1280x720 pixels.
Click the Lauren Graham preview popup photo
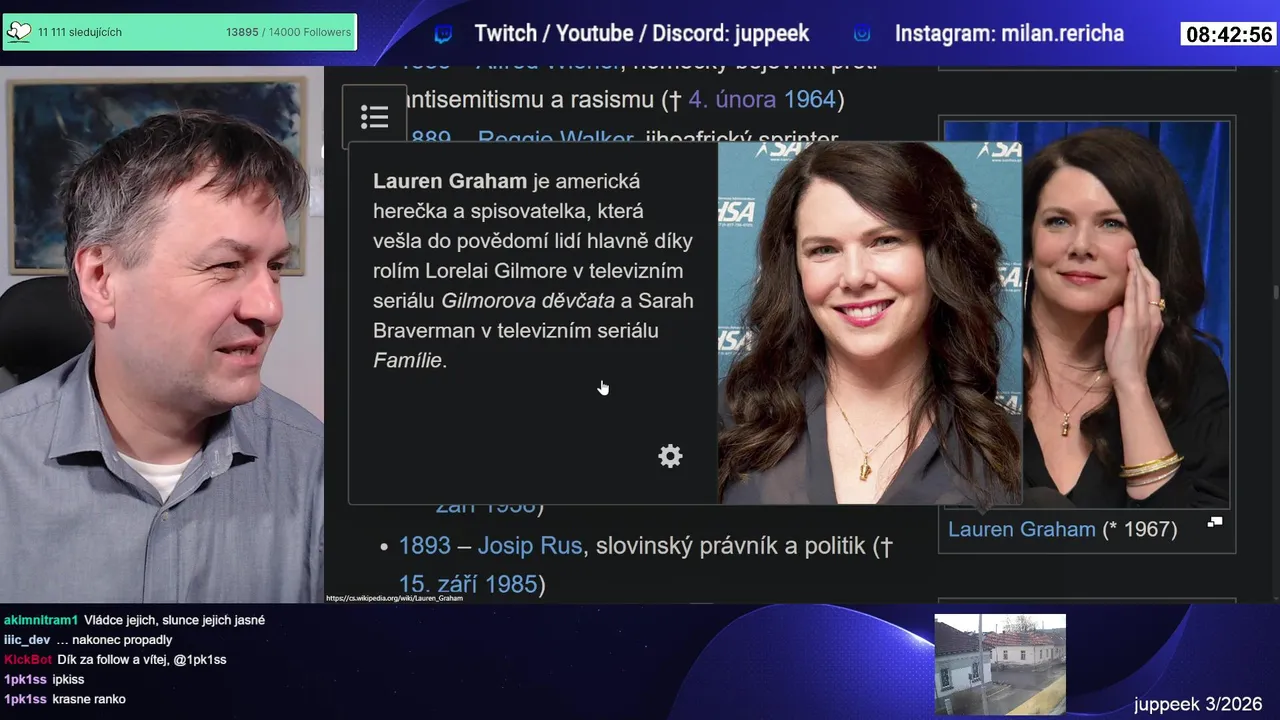point(869,322)
